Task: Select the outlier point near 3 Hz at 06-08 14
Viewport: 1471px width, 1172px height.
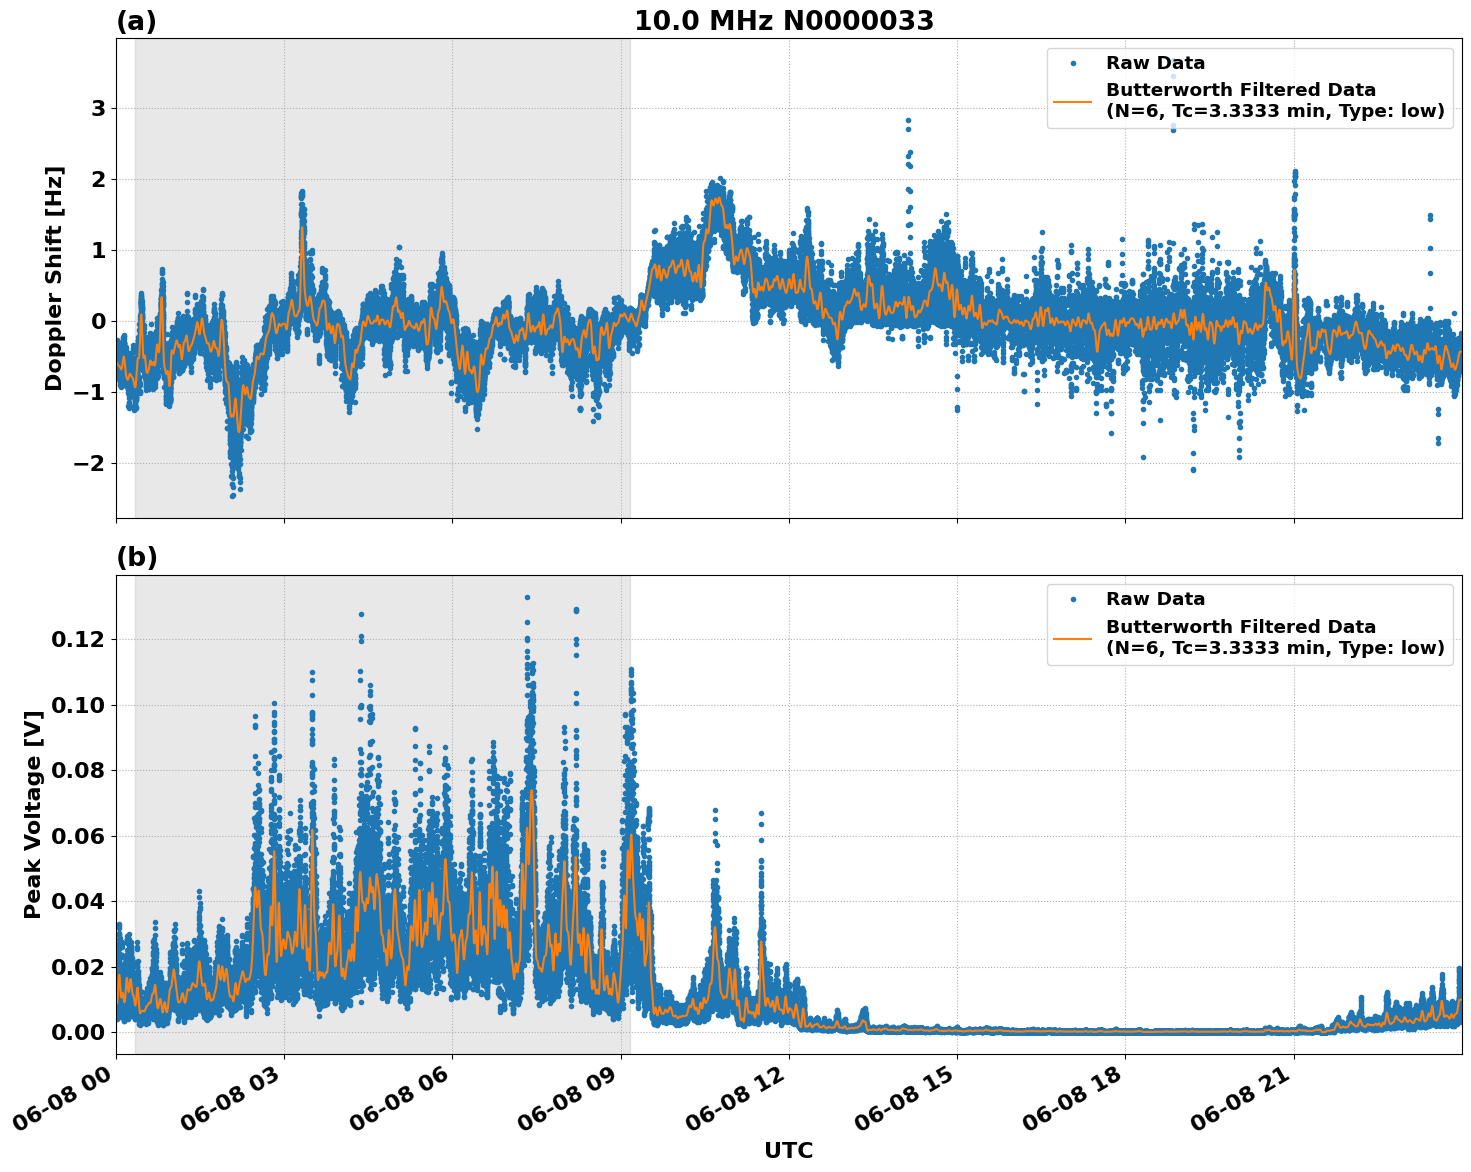Action: pos(907,120)
